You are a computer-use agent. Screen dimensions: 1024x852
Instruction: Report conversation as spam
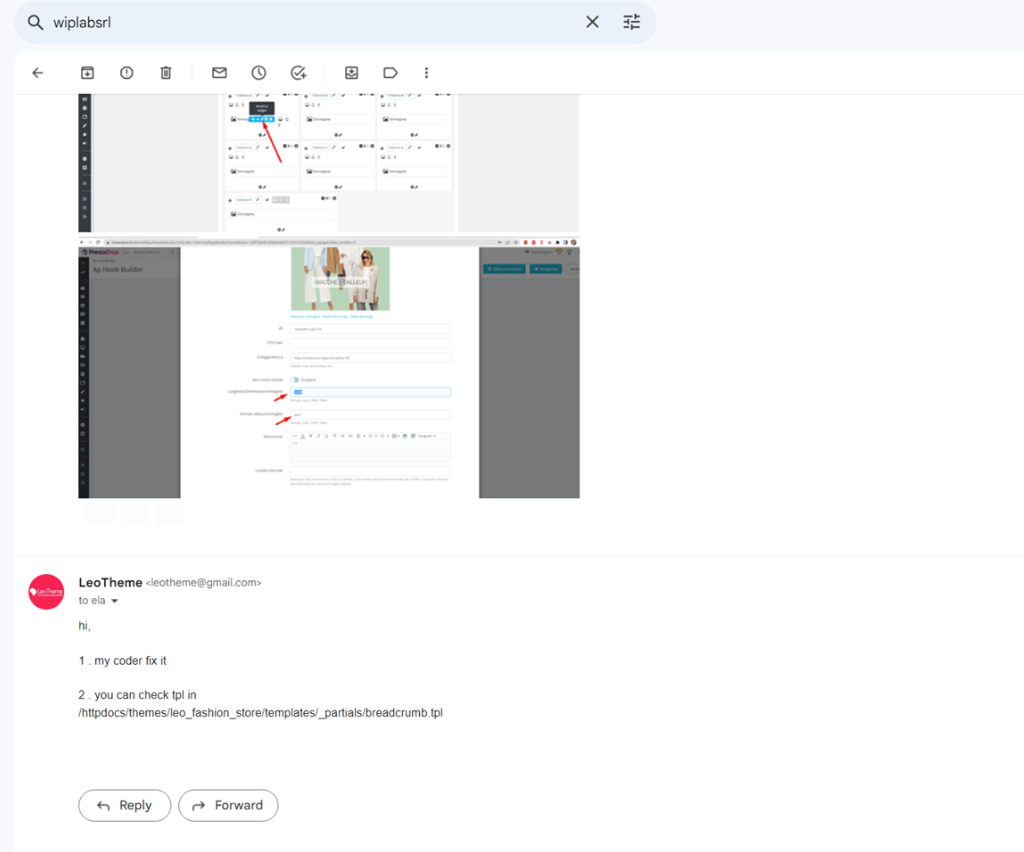(127, 72)
